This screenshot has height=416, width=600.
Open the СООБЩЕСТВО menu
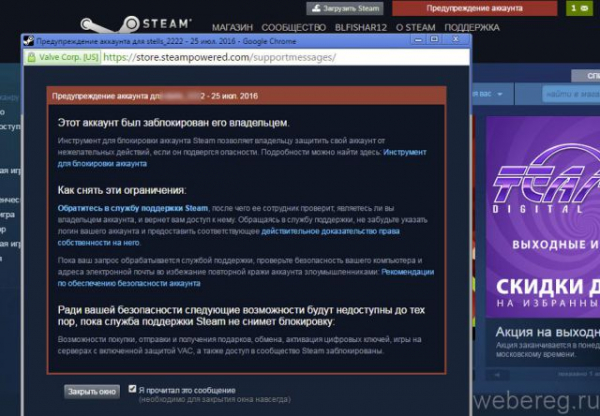click(293, 28)
